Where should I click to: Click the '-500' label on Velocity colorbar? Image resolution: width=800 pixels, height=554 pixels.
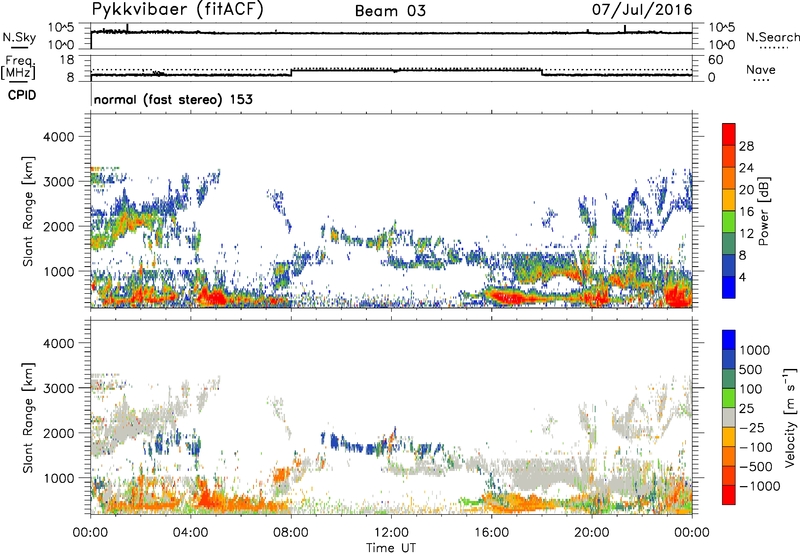(x=756, y=466)
